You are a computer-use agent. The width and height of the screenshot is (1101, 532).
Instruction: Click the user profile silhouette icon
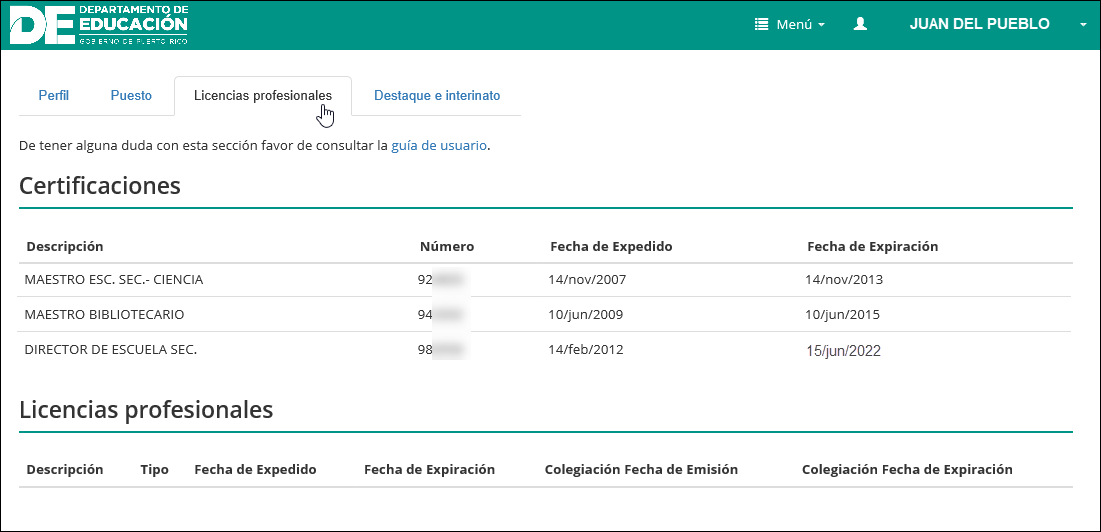click(x=860, y=24)
